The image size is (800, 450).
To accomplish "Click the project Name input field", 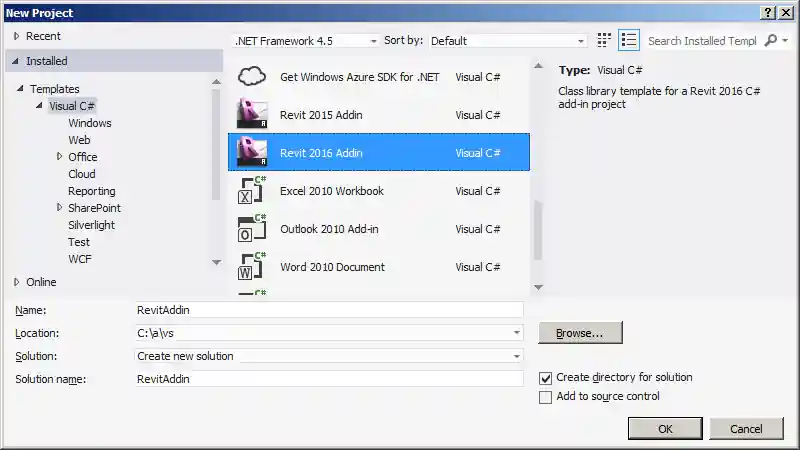I will [x=329, y=310].
